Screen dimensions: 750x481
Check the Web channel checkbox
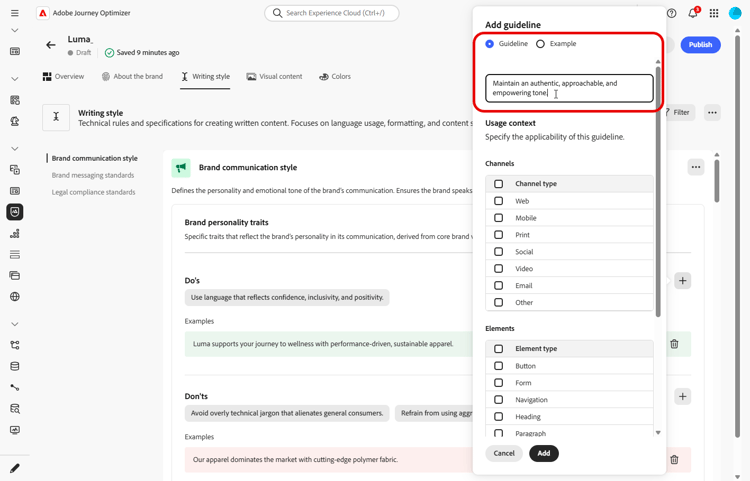[x=498, y=201]
